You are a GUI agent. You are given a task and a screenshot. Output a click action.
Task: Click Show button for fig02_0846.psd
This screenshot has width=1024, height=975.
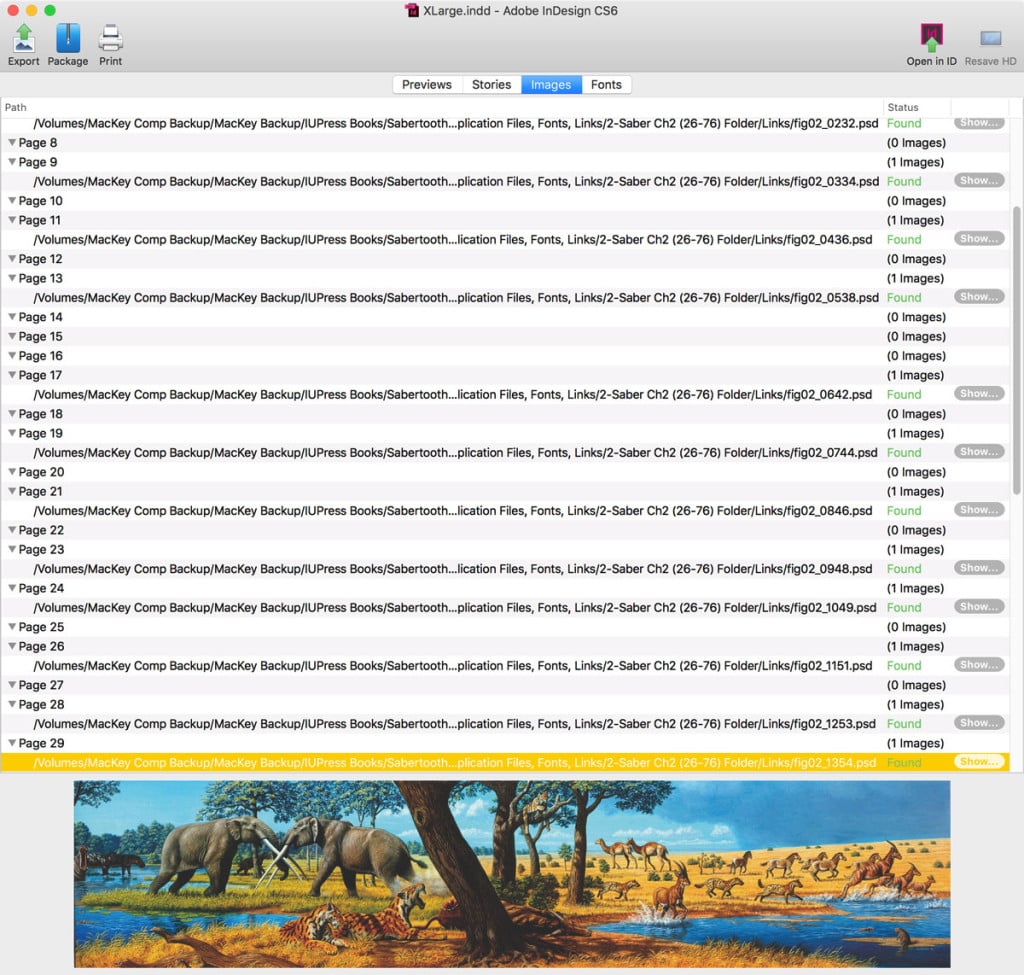[978, 509]
